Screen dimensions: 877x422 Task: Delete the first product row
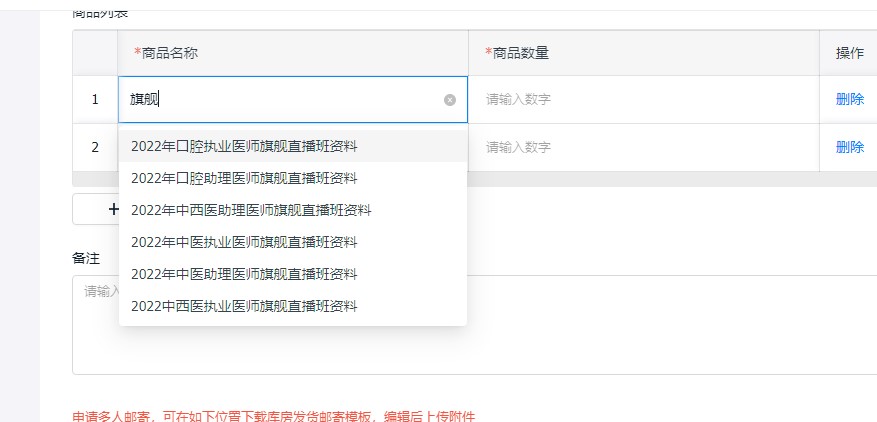pyautogui.click(x=849, y=99)
